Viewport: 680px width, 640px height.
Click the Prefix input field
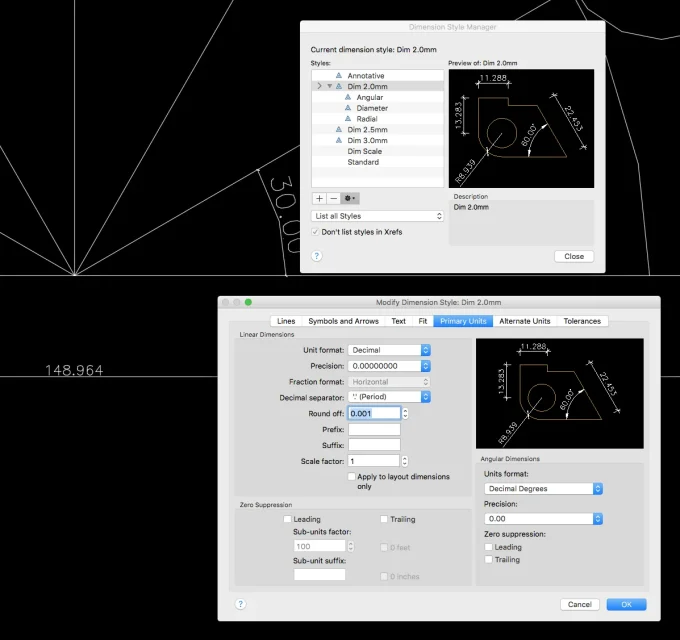coord(374,429)
